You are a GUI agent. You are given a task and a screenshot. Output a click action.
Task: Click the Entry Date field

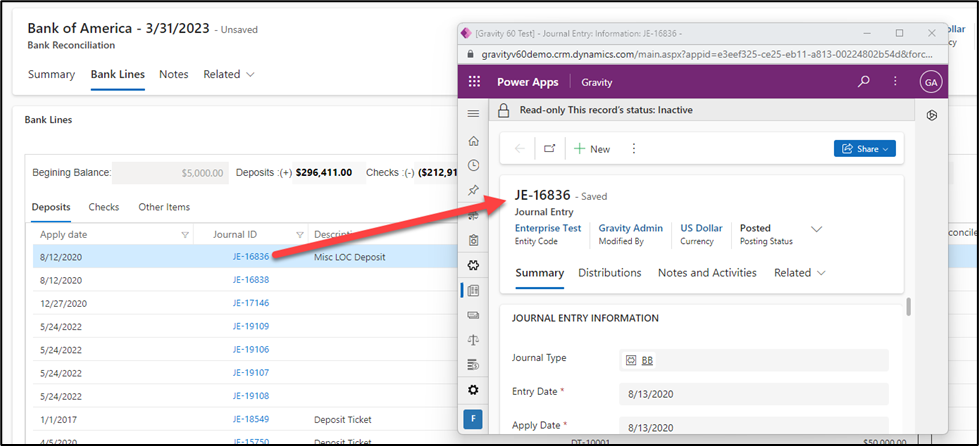point(754,394)
